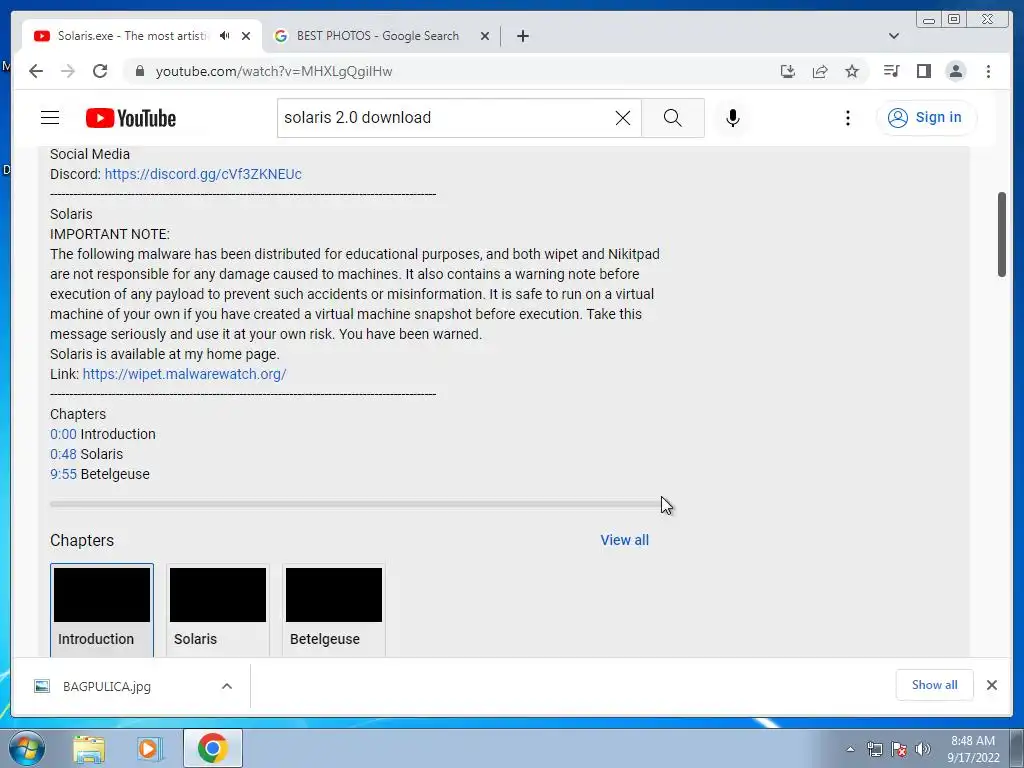Click the lock site info icon
1024x768 pixels.
[139, 71]
